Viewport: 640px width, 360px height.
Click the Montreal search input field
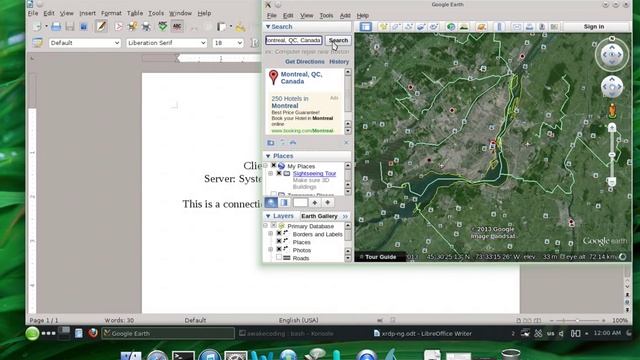(294, 40)
